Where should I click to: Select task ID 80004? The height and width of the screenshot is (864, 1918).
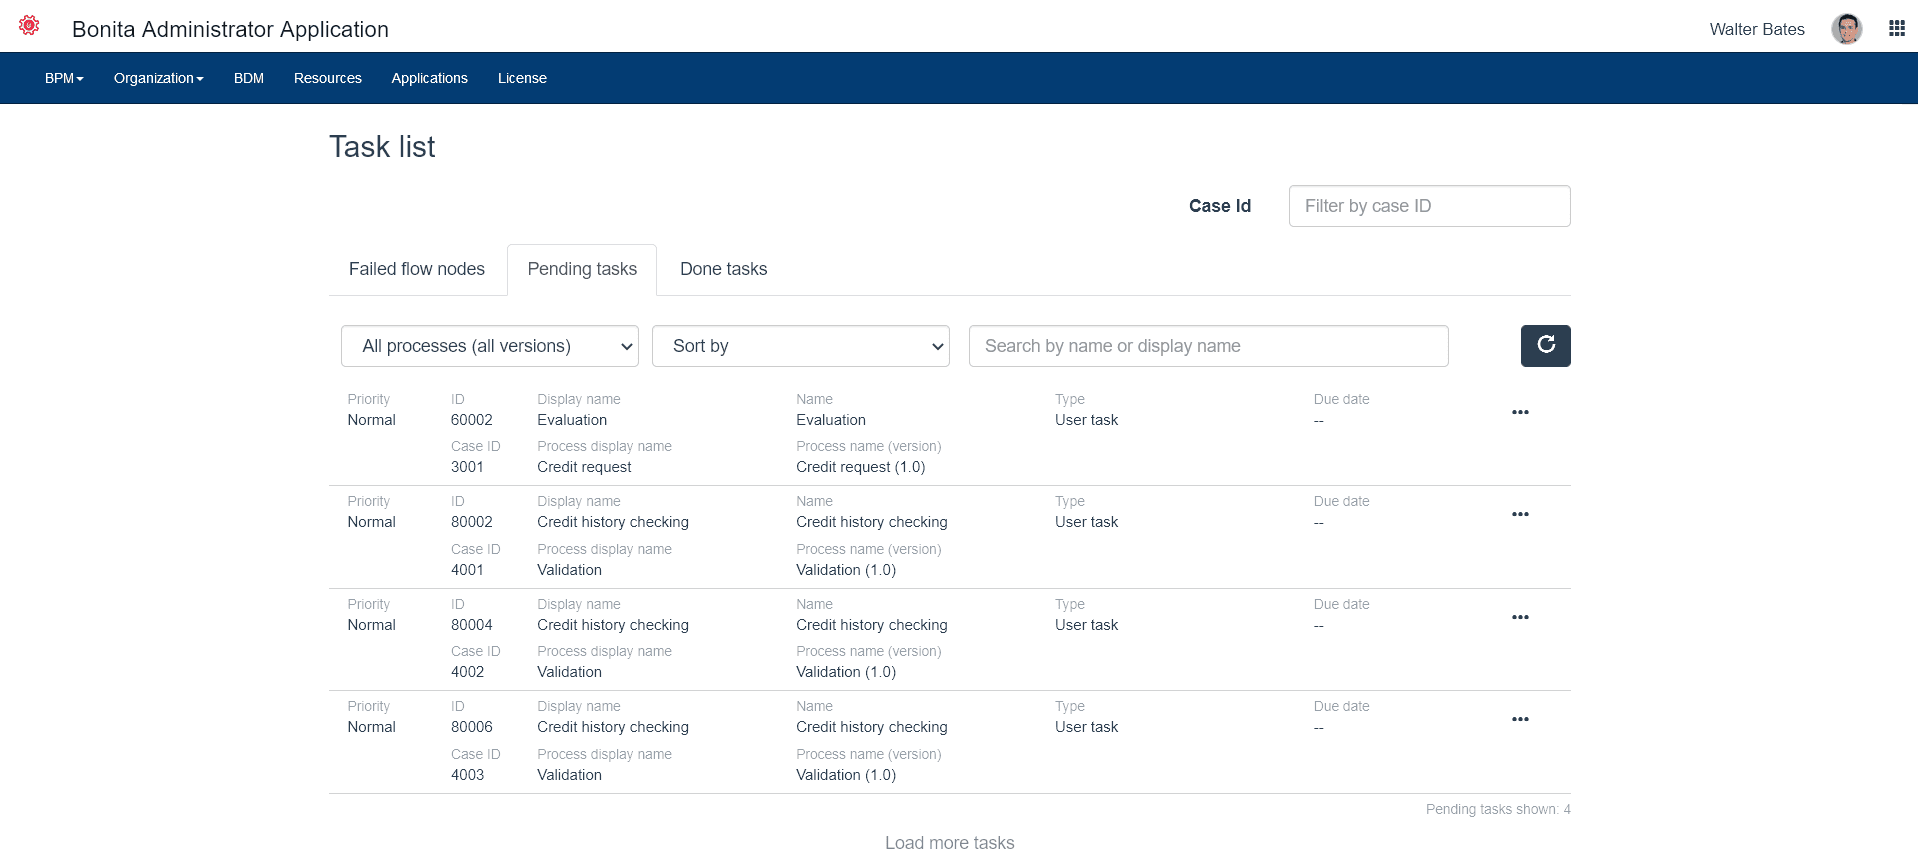[471, 625]
